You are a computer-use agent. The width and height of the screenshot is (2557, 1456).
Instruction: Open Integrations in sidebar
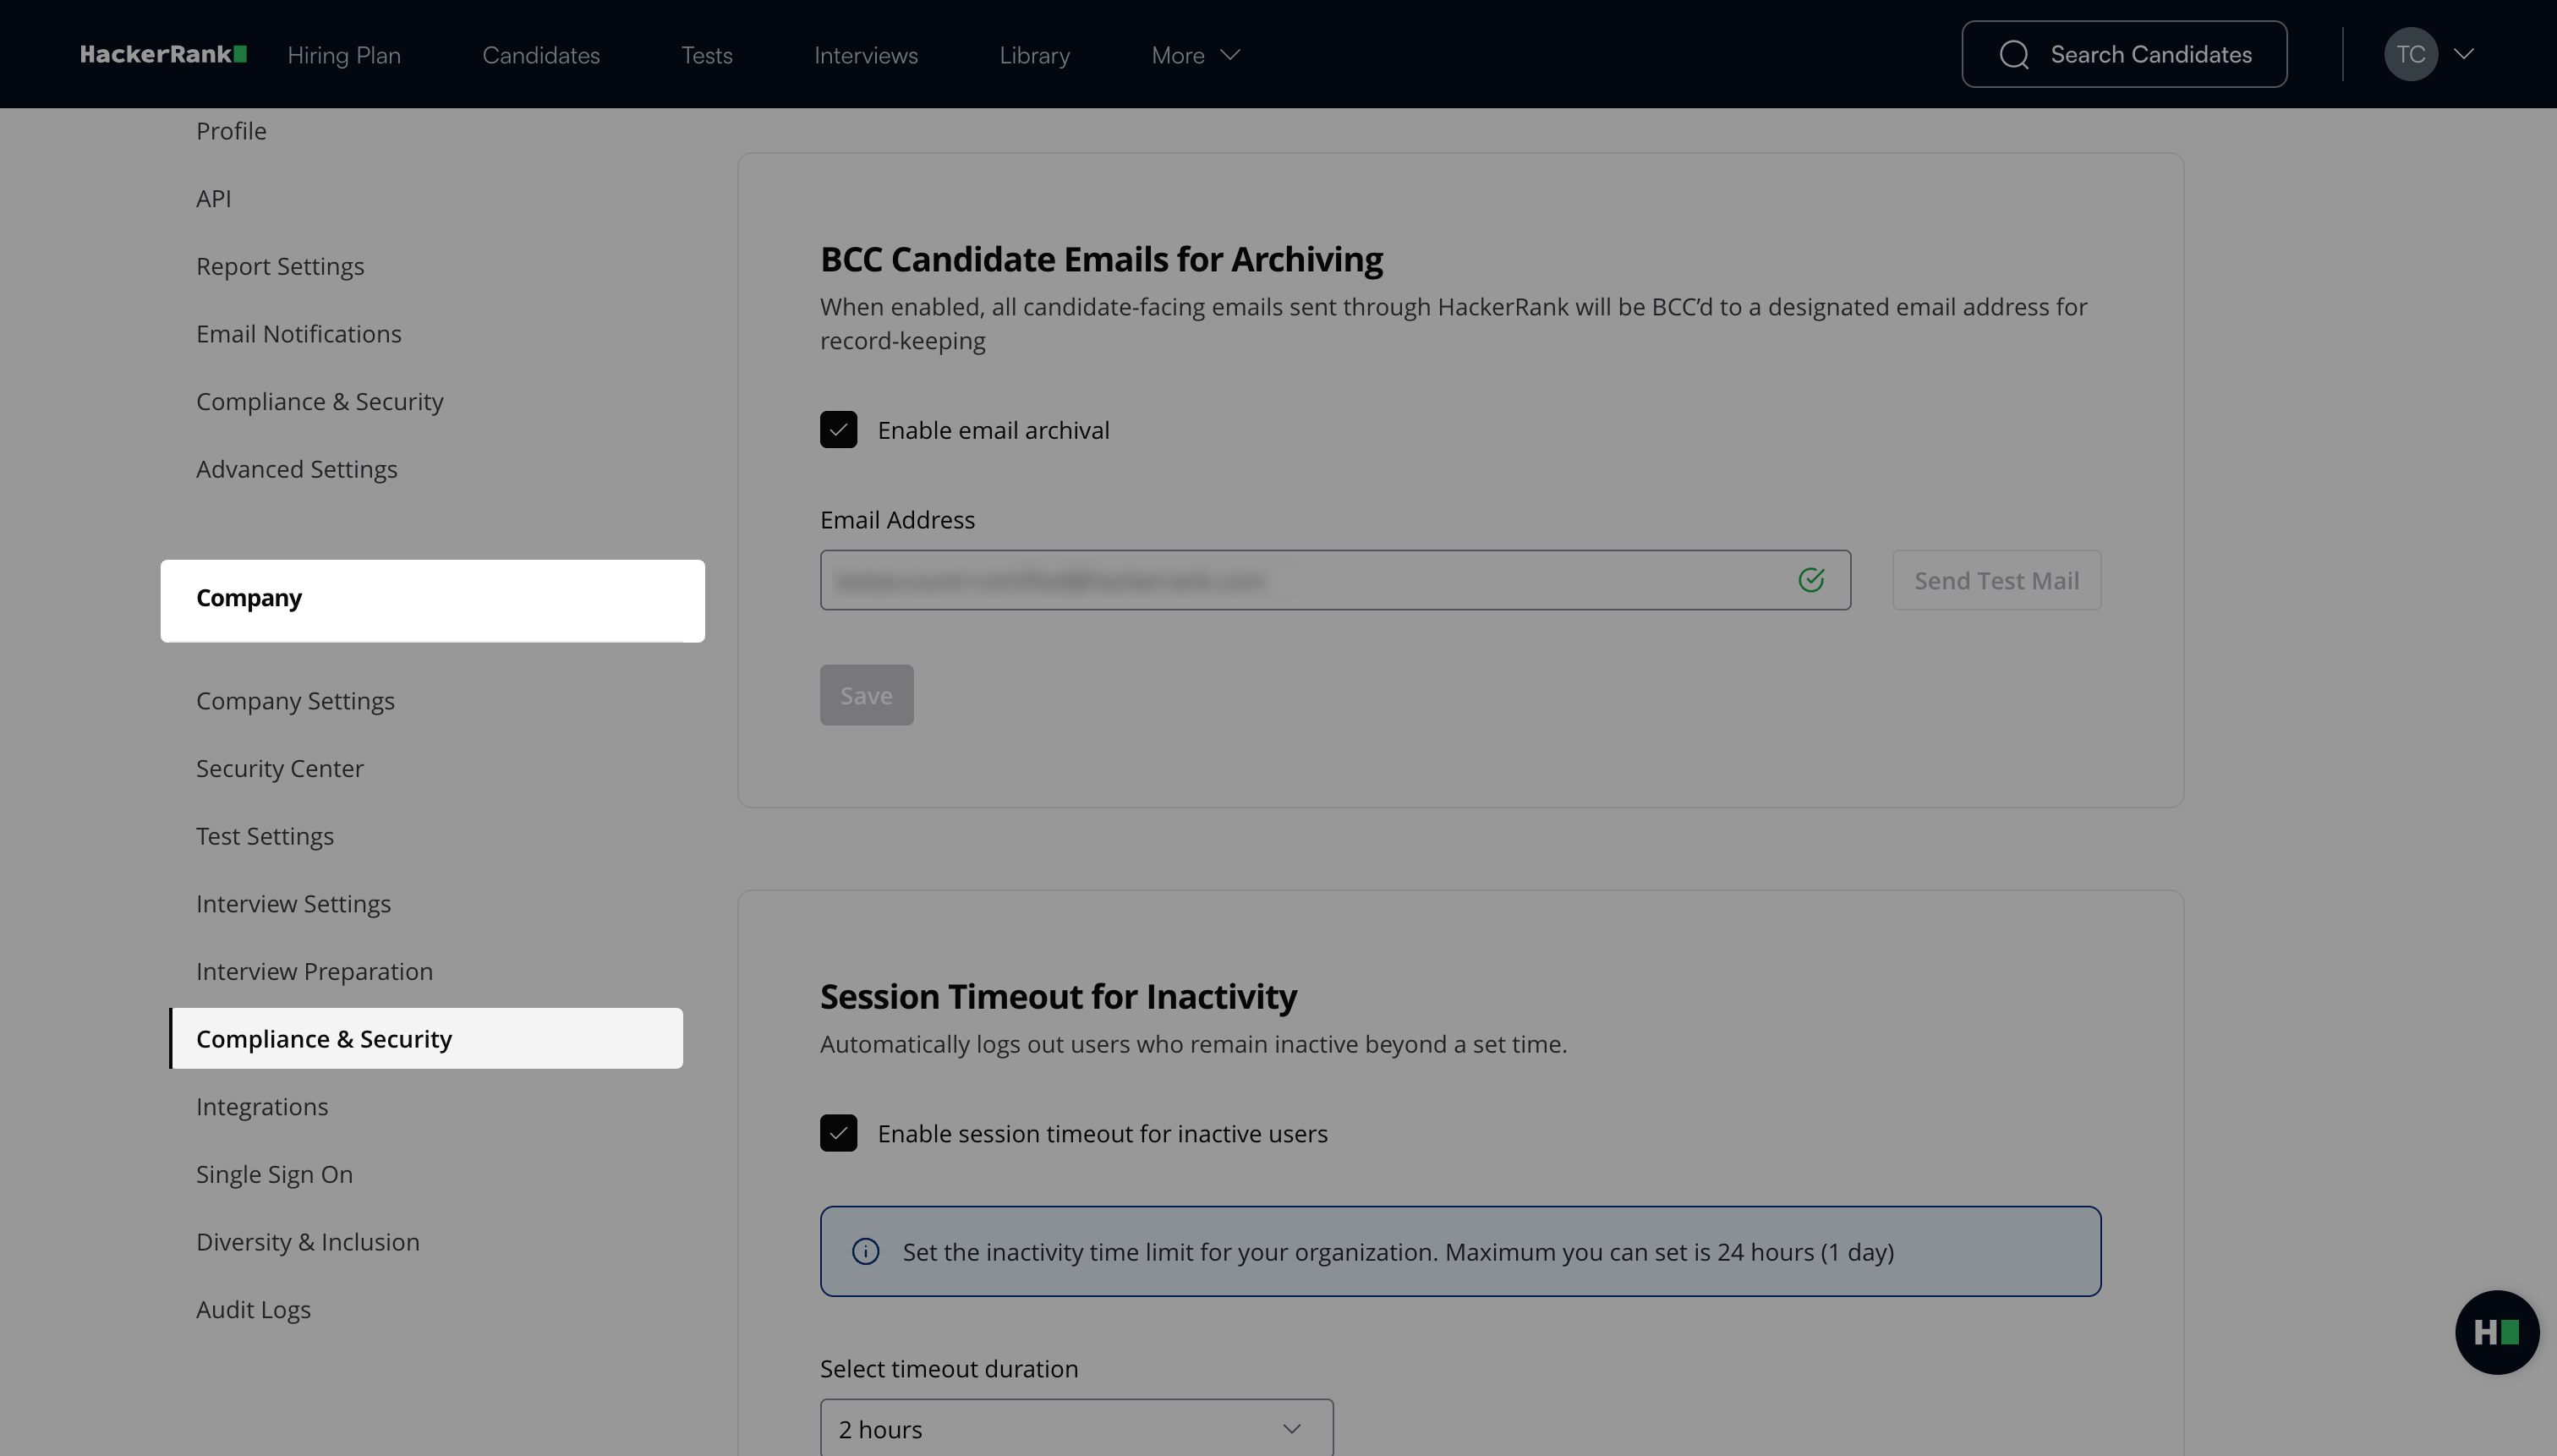click(262, 1106)
